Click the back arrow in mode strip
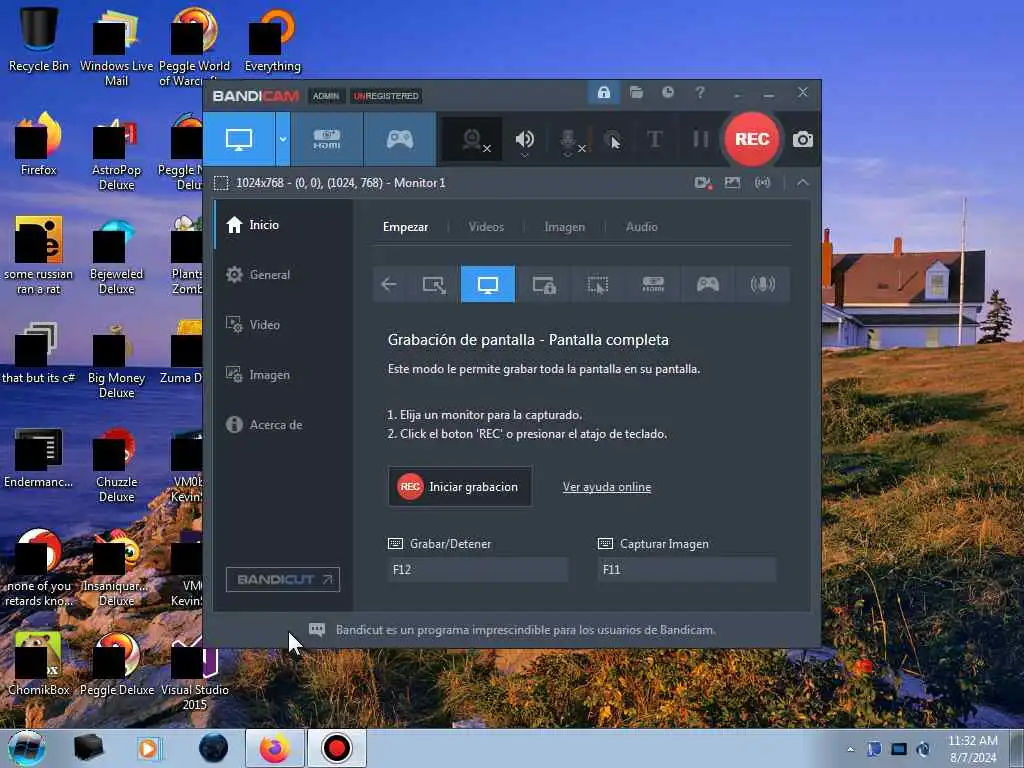 point(389,284)
